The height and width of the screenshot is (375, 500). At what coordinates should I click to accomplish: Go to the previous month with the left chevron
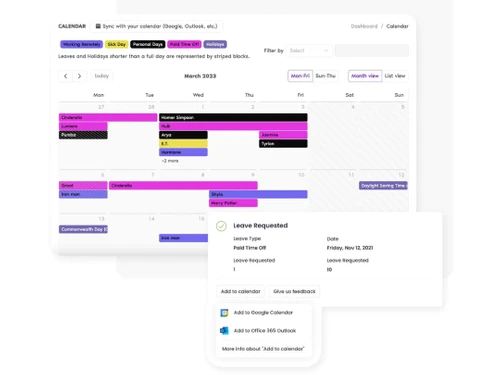(66, 76)
